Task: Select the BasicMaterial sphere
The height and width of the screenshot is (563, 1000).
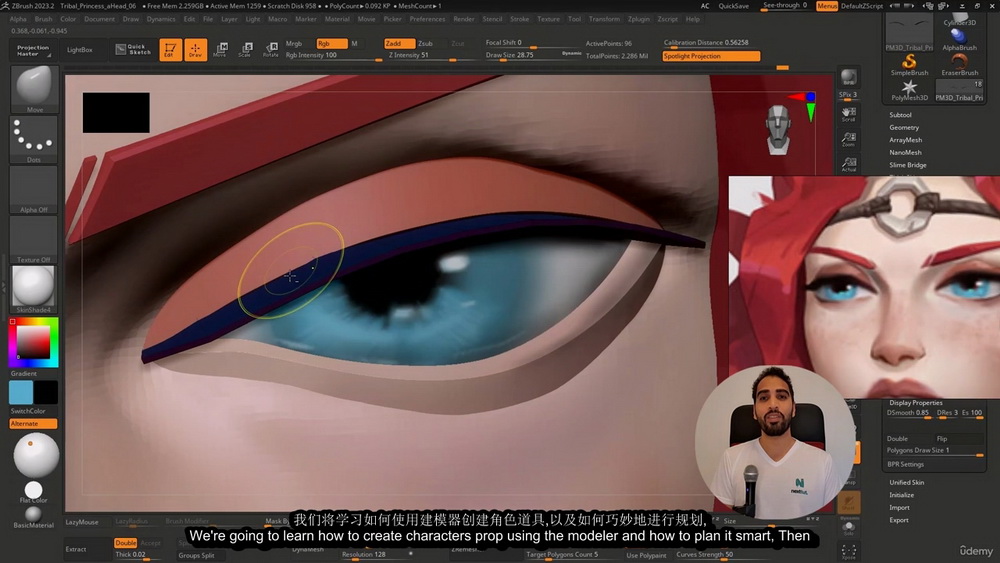Action: pyautogui.click(x=34, y=517)
